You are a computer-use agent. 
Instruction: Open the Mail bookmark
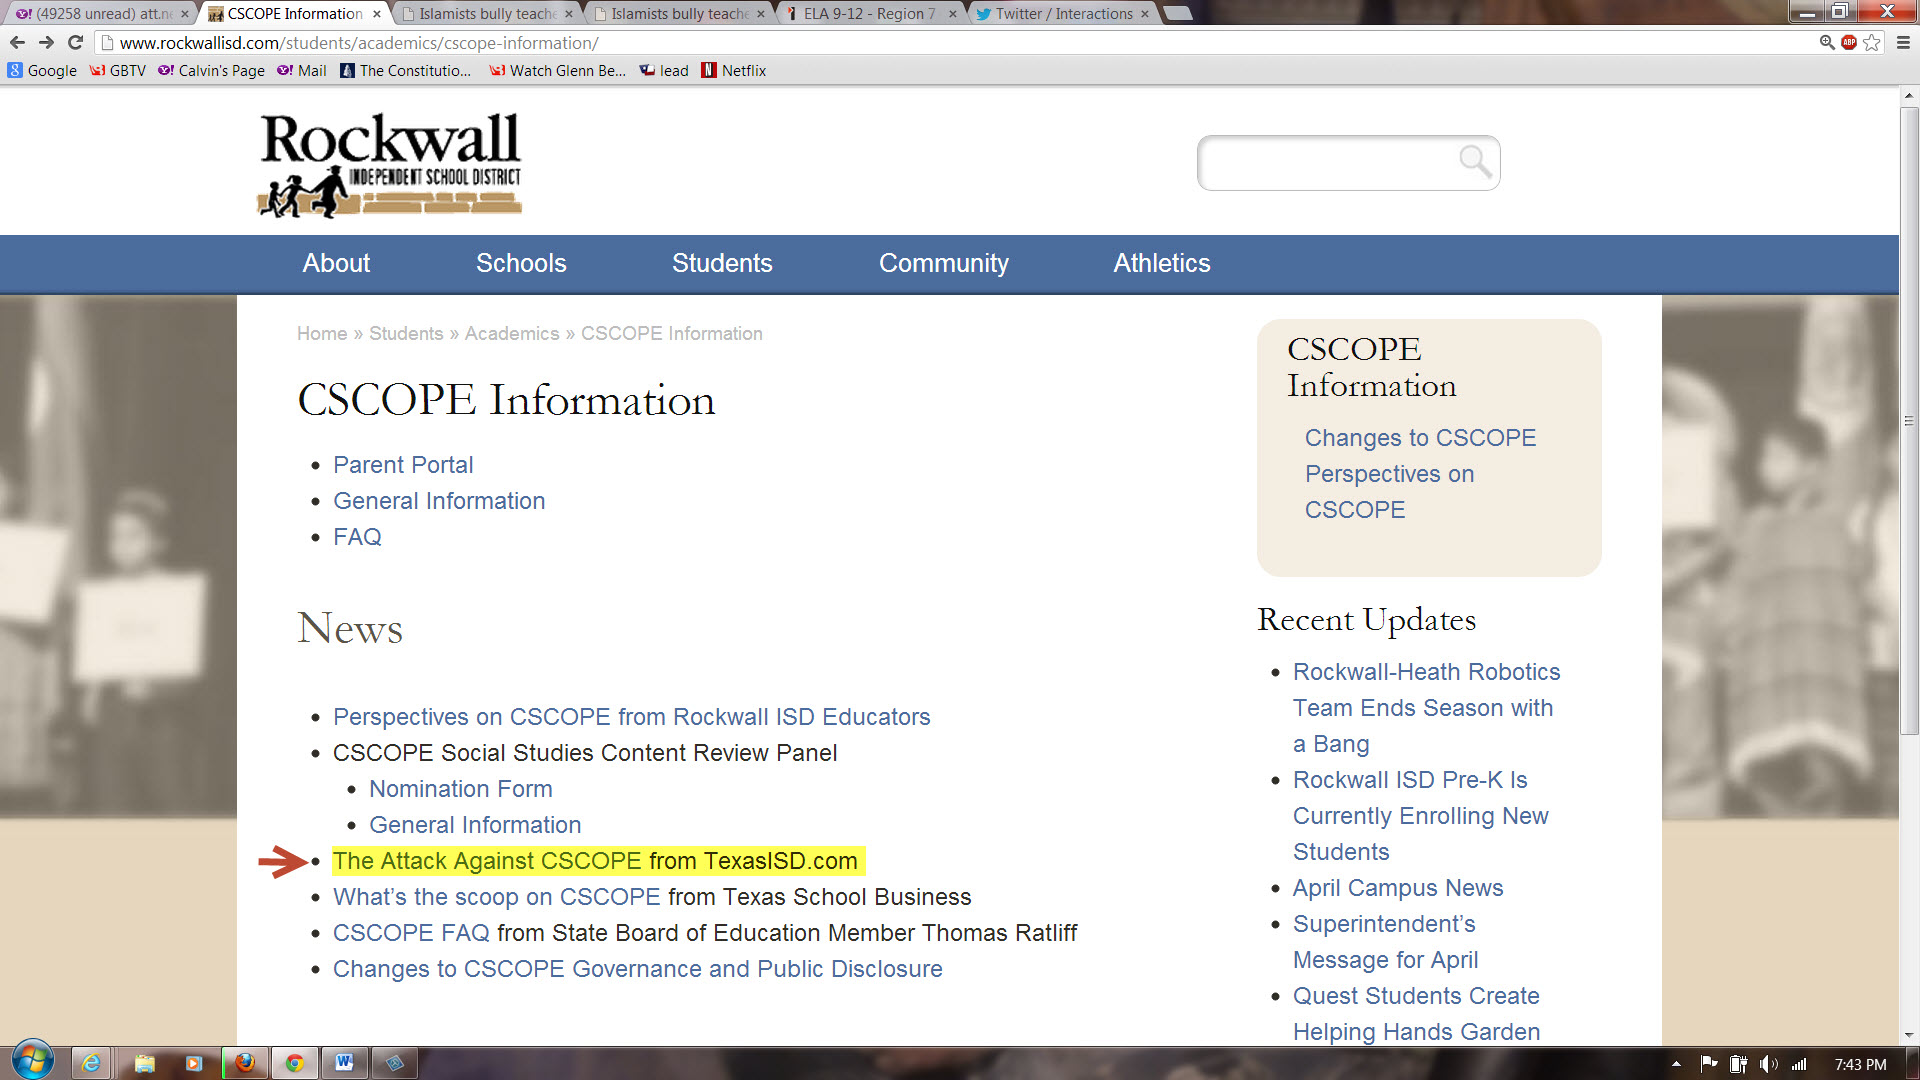(x=302, y=71)
